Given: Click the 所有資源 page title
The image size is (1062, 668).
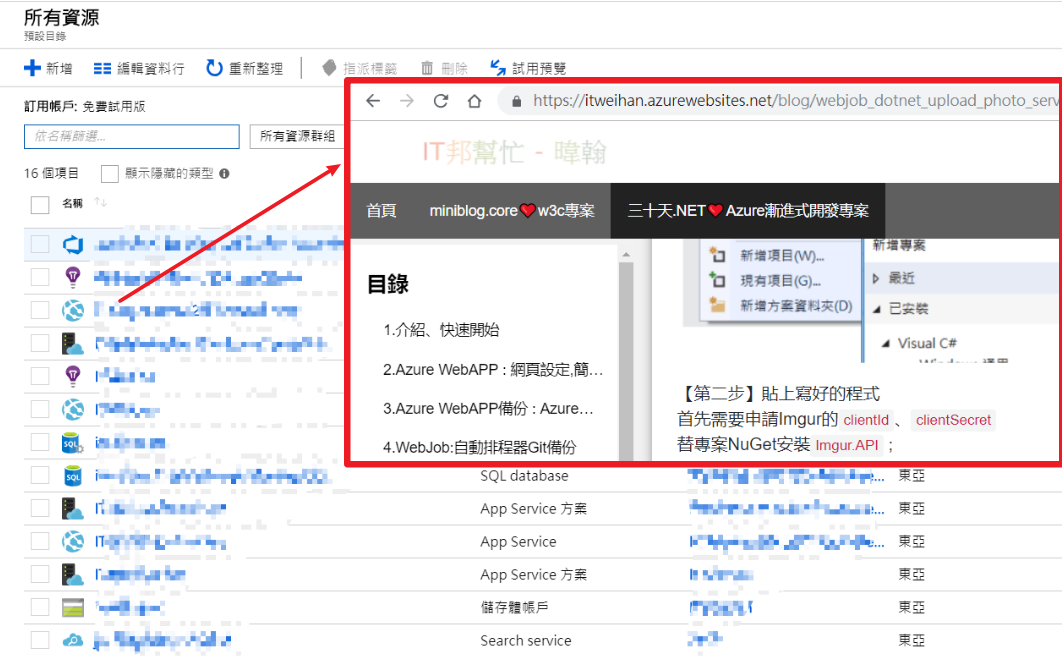Looking at the screenshot, I should click(62, 18).
